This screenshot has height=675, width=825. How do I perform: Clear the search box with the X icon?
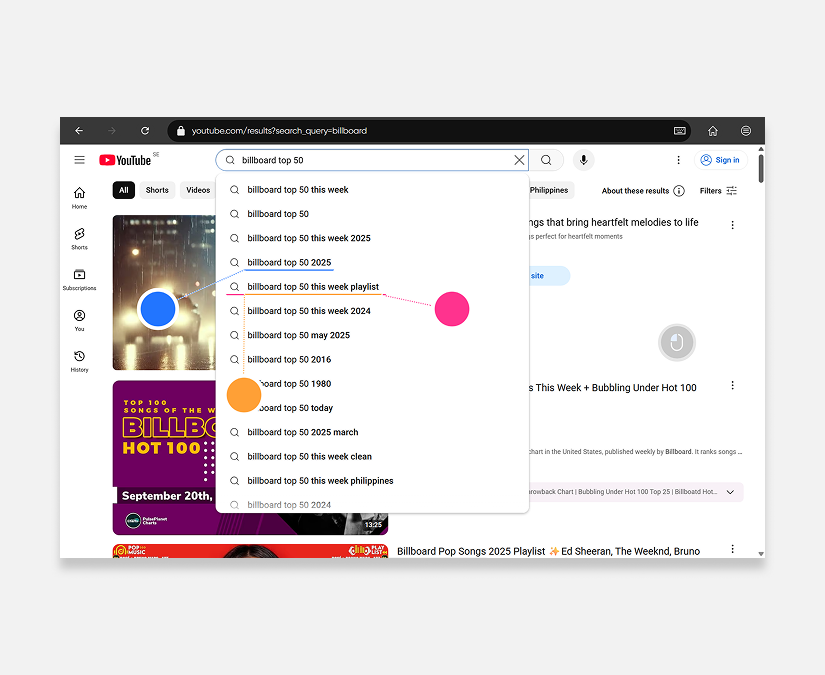pyautogui.click(x=519, y=160)
